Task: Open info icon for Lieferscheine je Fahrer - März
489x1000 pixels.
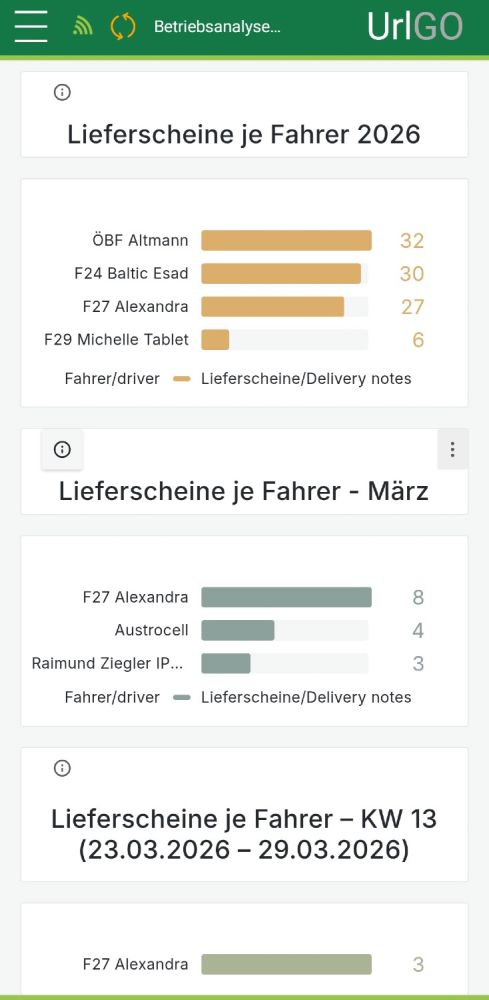Action: point(62,450)
